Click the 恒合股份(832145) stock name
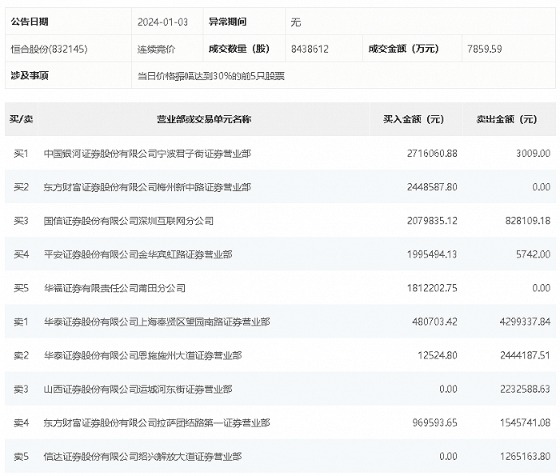The width and height of the screenshot is (560, 476). point(49,49)
